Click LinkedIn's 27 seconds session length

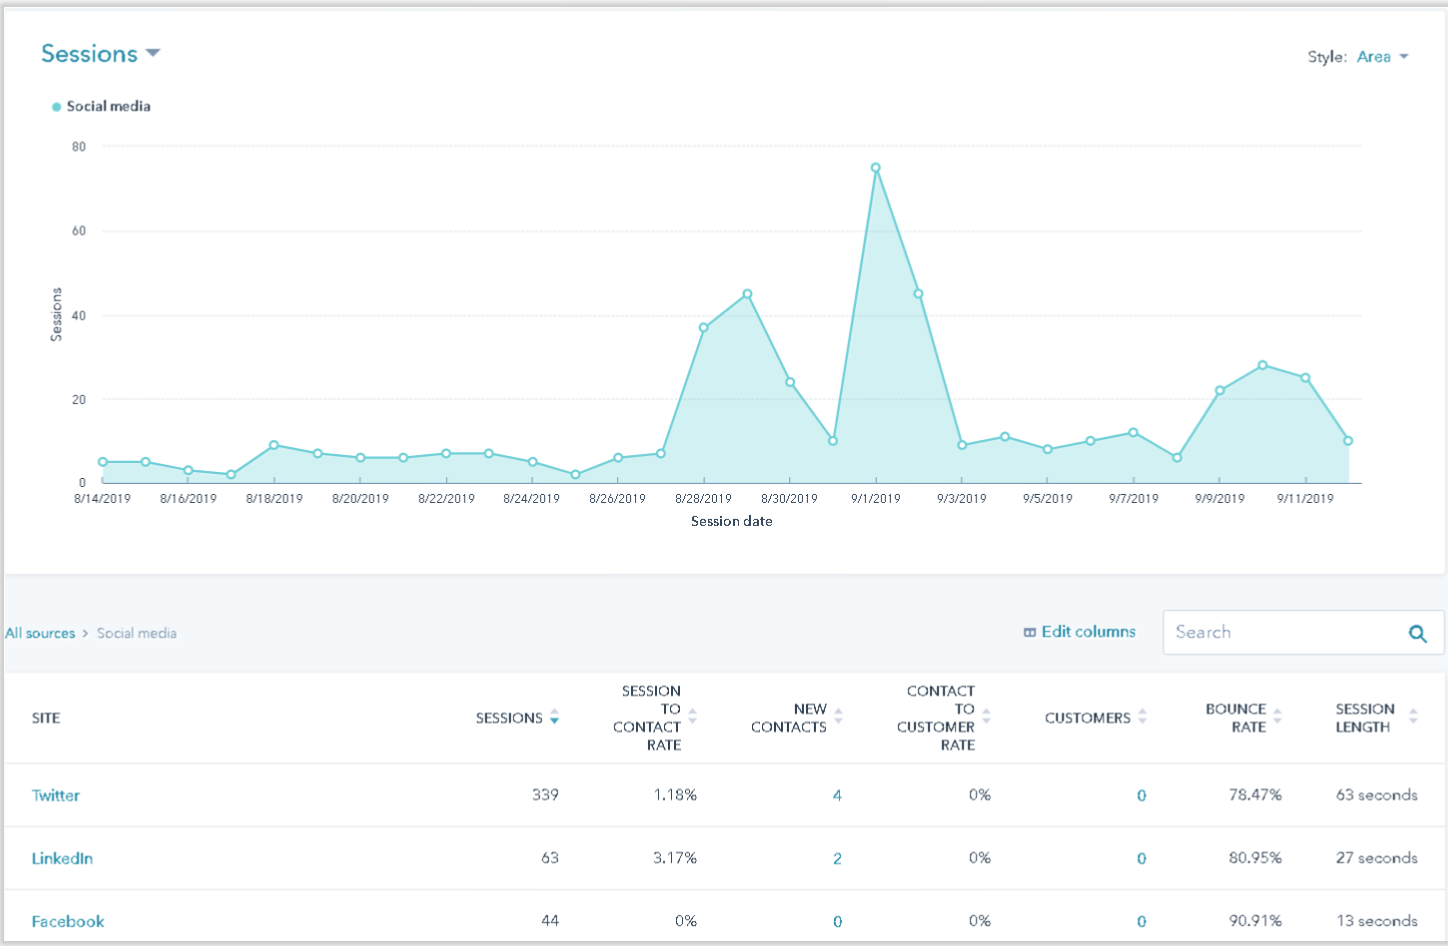click(1377, 858)
